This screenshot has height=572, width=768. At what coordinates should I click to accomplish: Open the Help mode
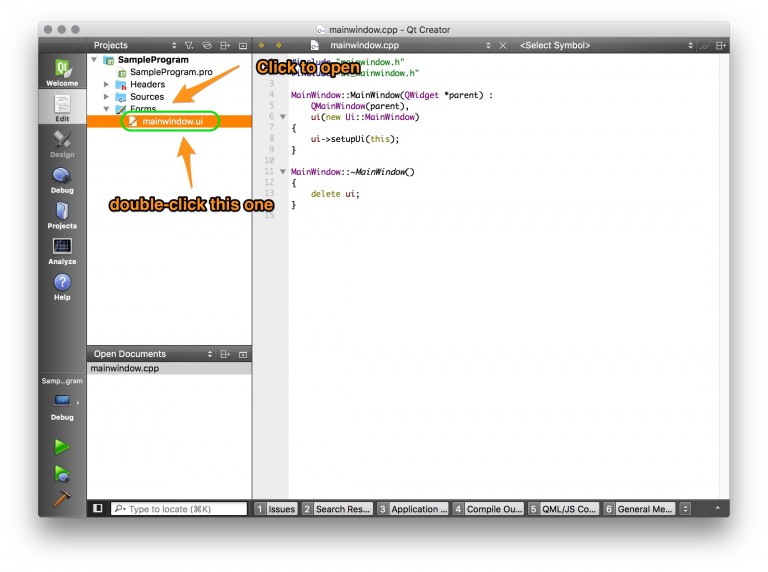point(62,286)
